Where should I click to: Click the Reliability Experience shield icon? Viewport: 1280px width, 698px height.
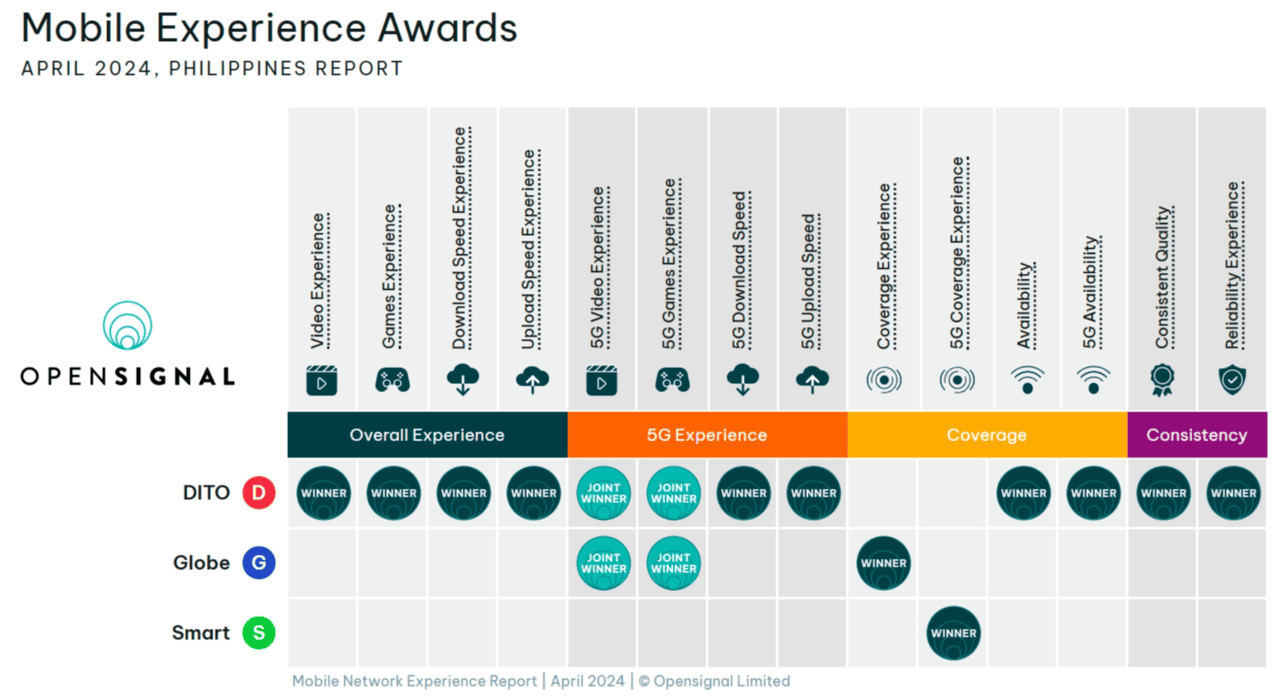(1232, 380)
